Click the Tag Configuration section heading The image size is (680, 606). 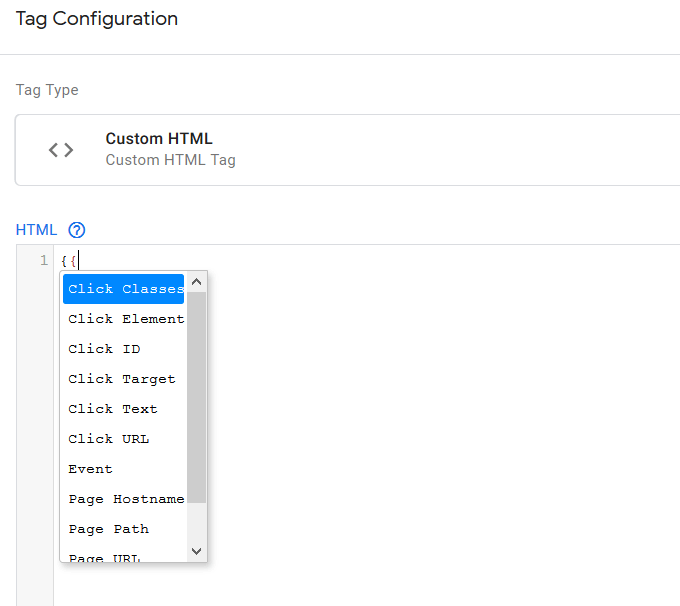click(97, 19)
